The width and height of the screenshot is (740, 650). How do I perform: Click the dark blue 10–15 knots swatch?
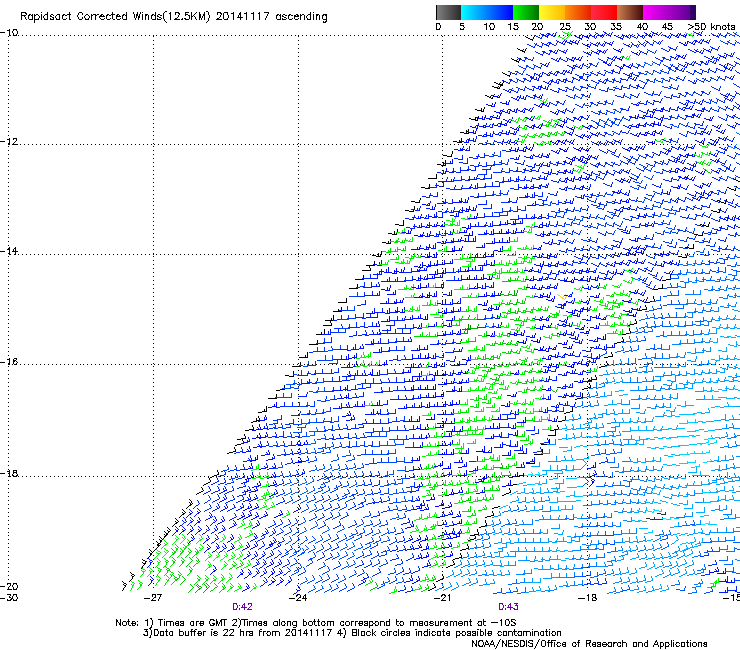coord(500,12)
